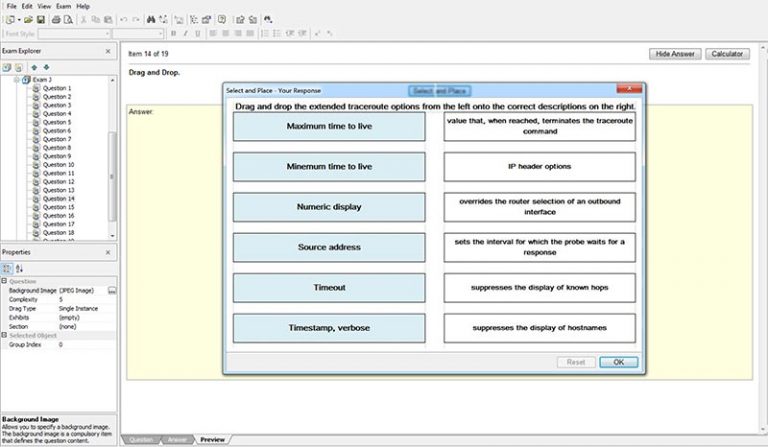Image resolution: width=768 pixels, height=447 pixels.
Task: Click the Source address option box
Action: 329,247
